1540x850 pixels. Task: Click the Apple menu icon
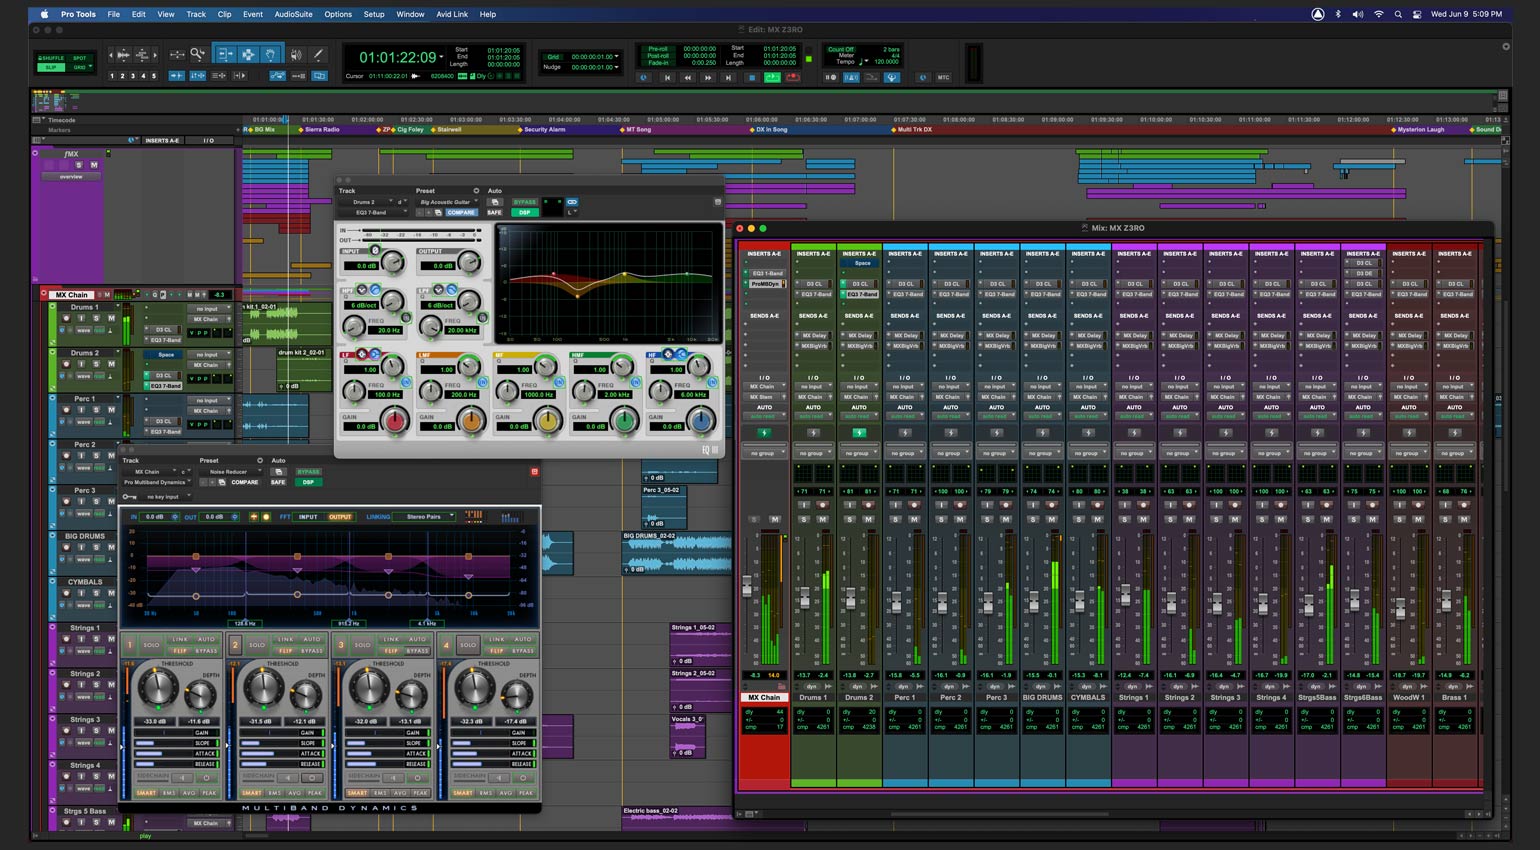coord(44,14)
